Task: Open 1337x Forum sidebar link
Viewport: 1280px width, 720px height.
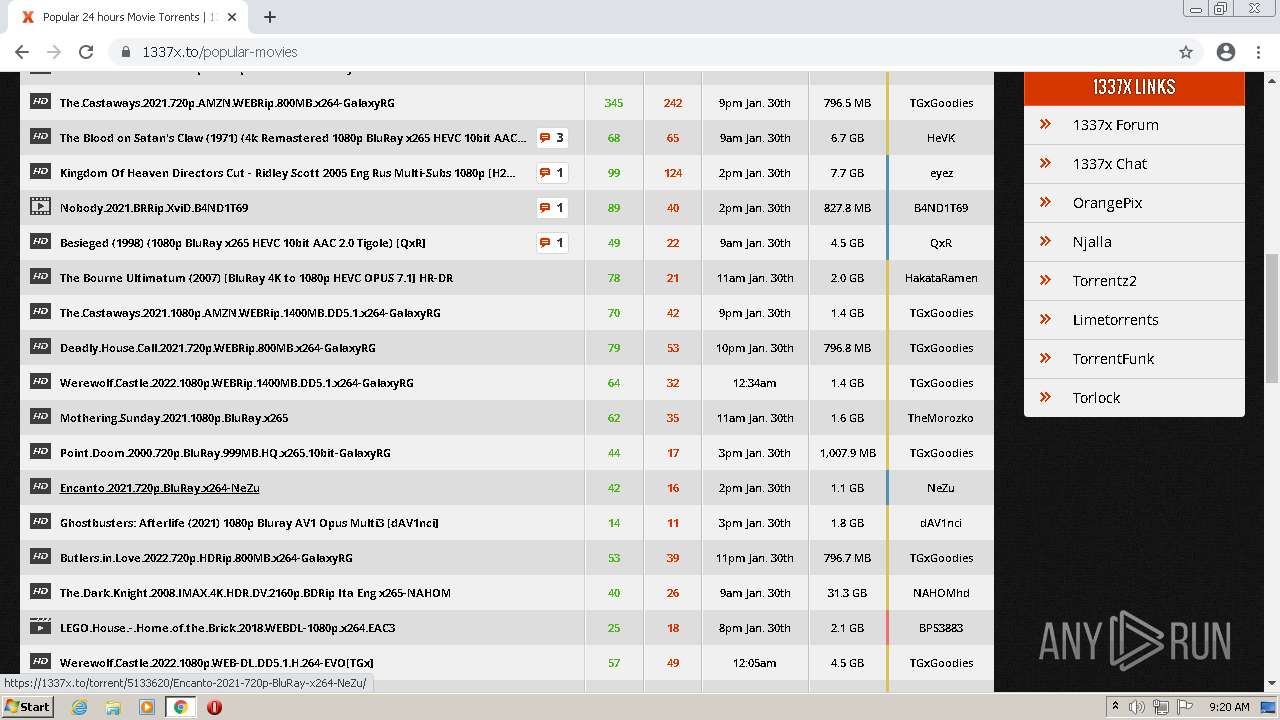Action: 1115,125
